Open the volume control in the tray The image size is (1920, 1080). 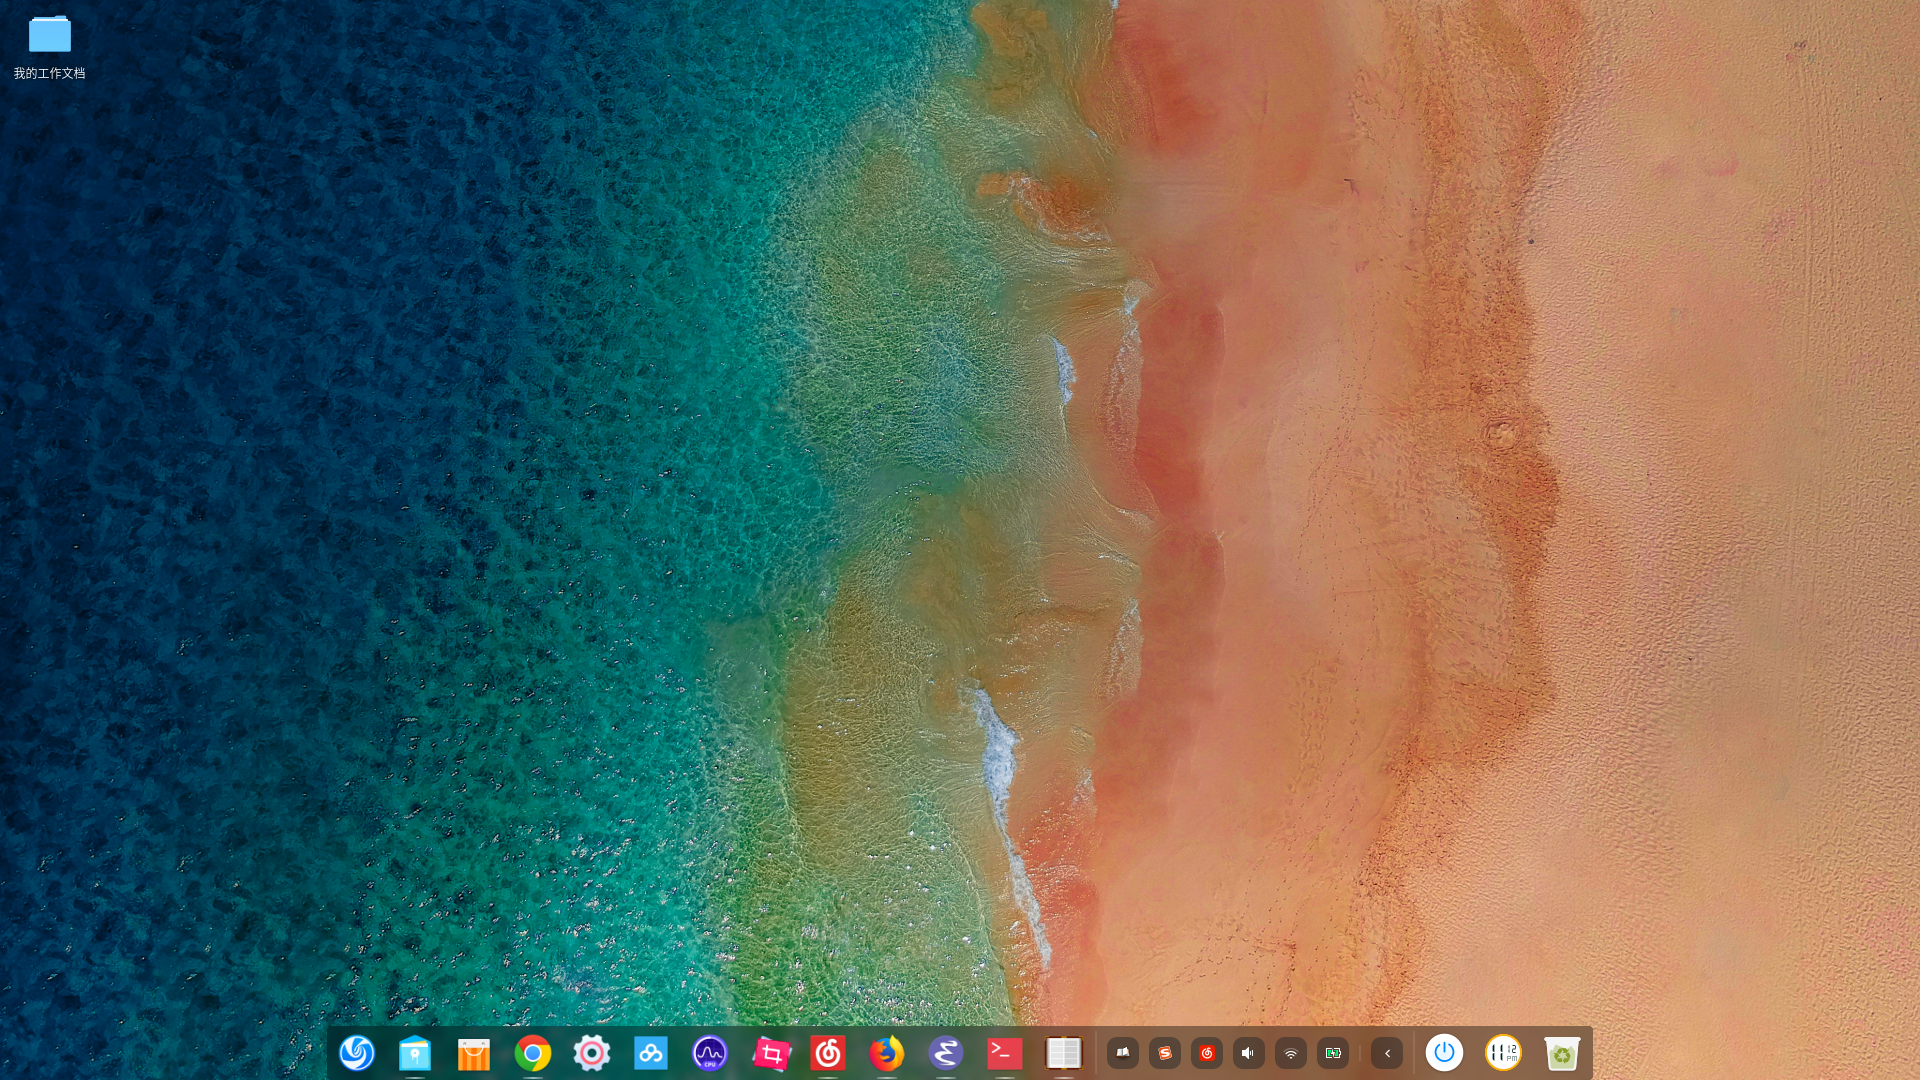[x=1248, y=1053]
